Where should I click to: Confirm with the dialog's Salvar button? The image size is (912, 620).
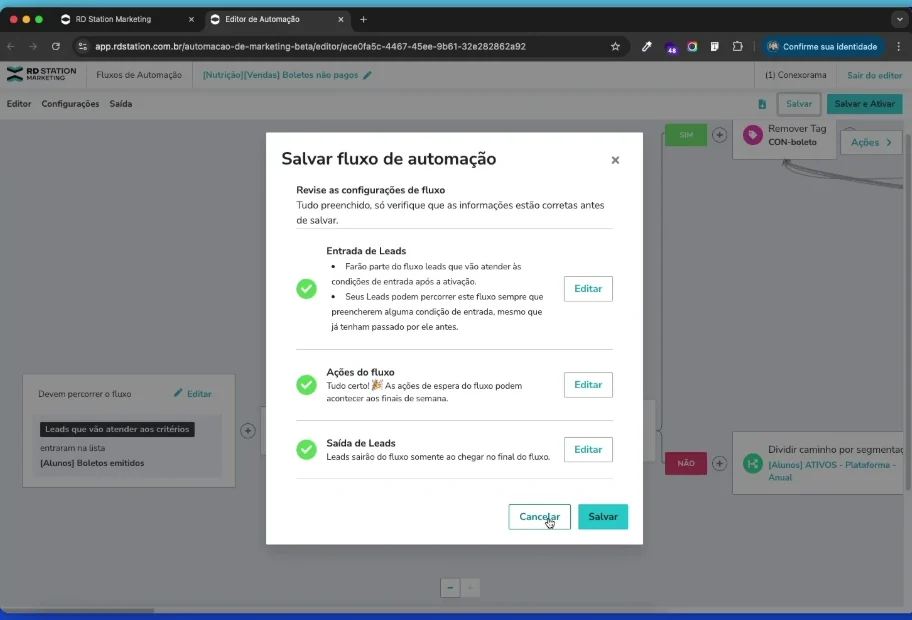coord(603,516)
